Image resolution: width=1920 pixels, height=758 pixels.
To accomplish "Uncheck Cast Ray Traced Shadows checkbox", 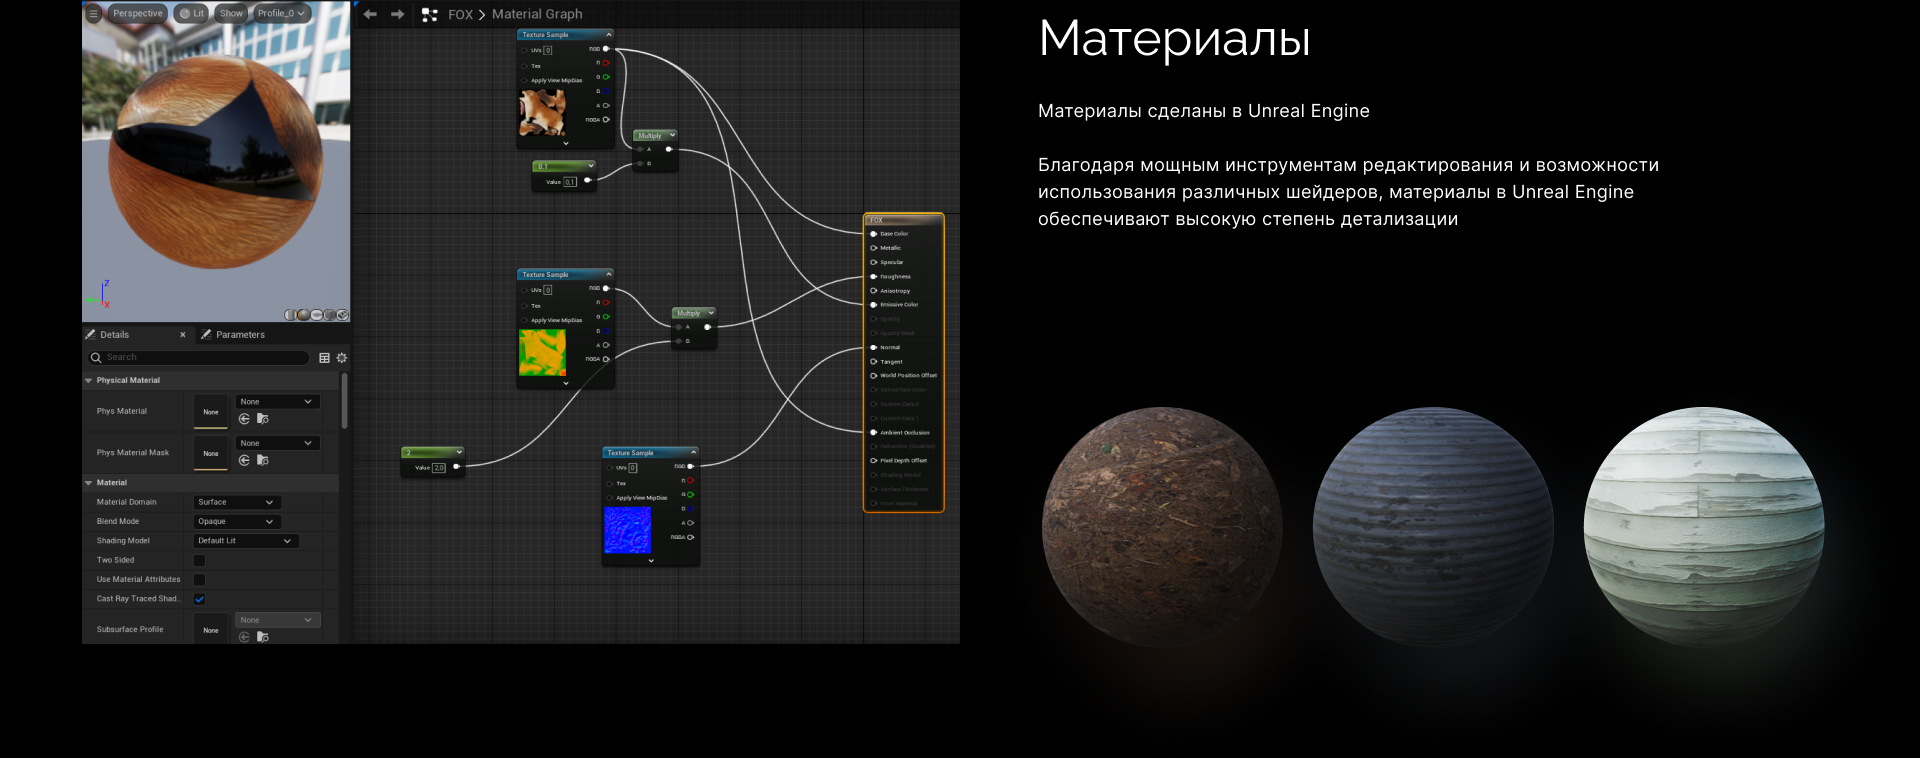I will (x=199, y=599).
